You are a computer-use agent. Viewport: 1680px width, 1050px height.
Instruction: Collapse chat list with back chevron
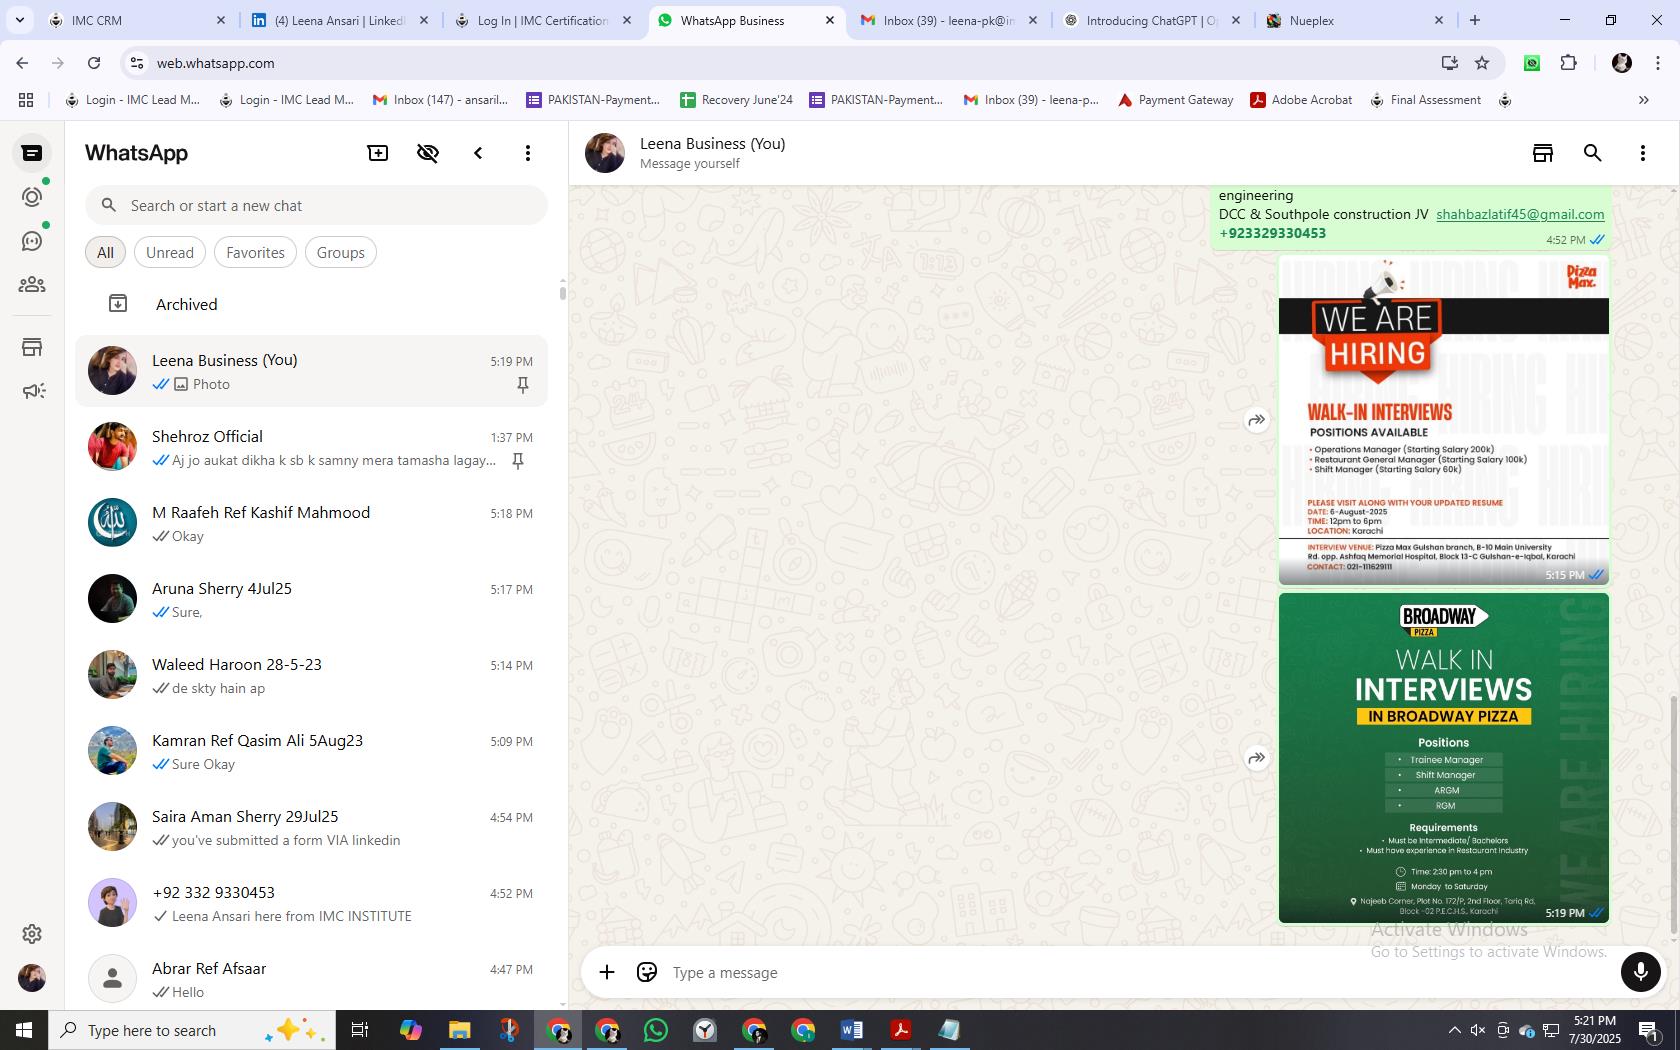click(x=478, y=153)
